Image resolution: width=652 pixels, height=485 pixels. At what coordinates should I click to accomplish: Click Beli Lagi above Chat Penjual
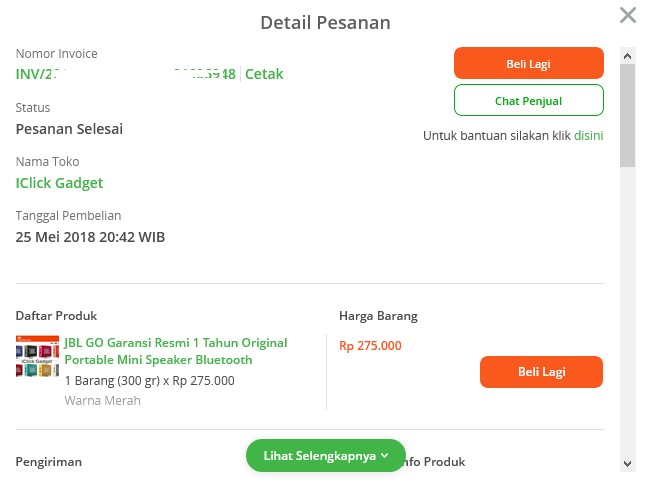coord(529,63)
